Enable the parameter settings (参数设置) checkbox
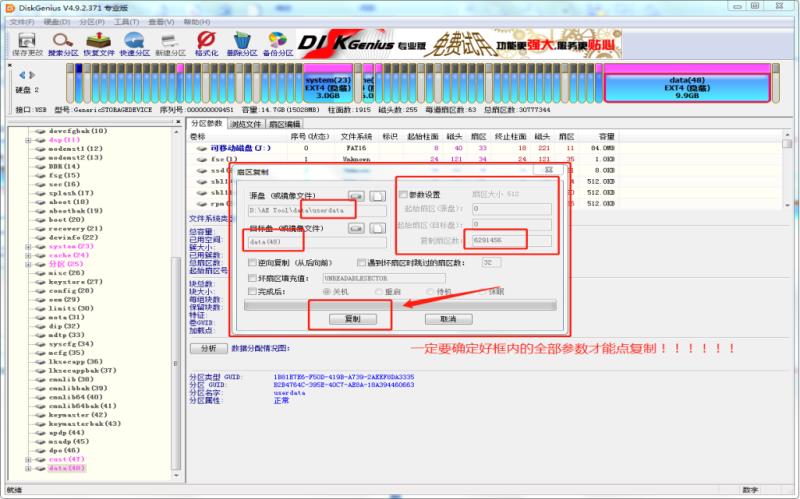800x499 pixels. coord(404,194)
